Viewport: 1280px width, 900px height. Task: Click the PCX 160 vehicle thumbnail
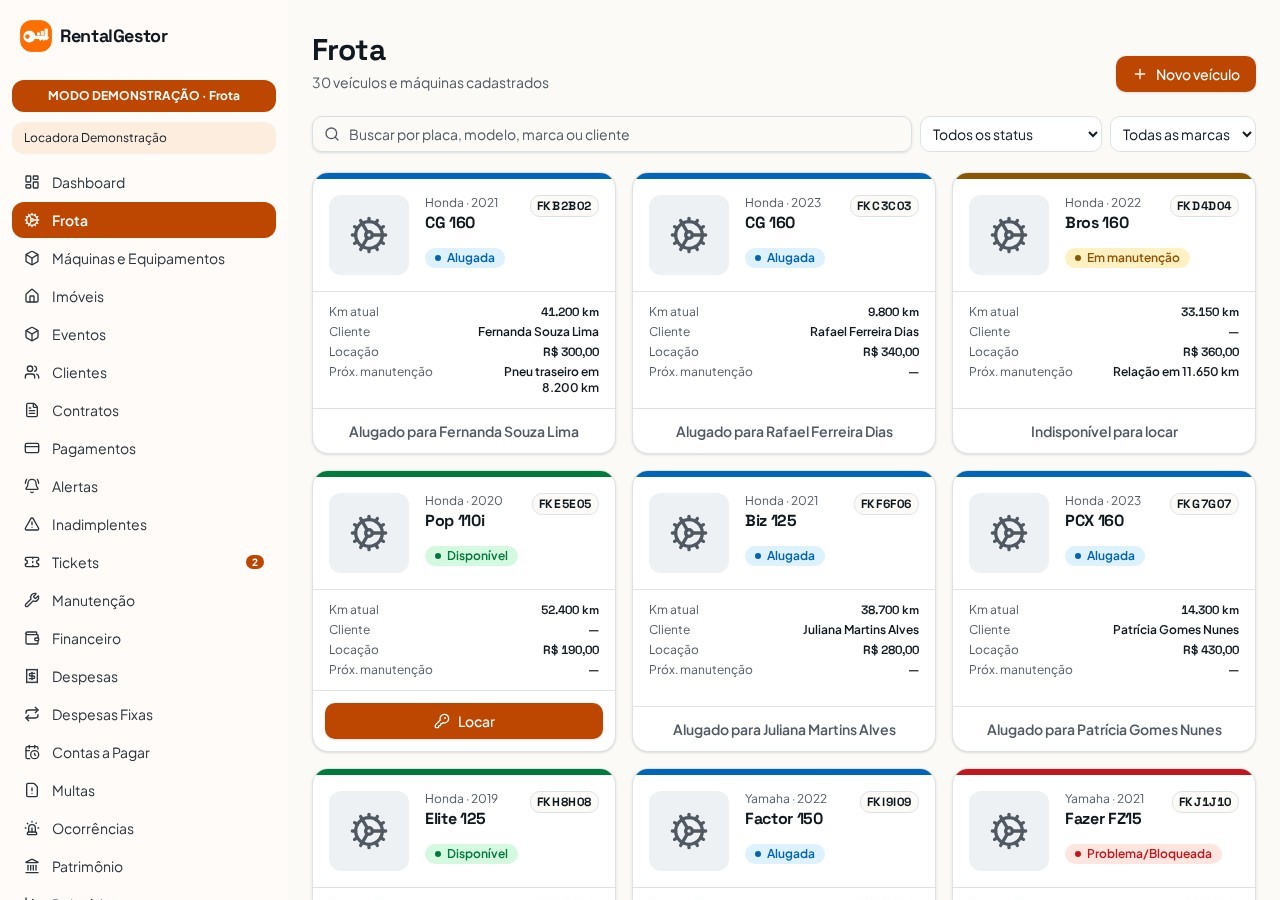click(x=1009, y=533)
